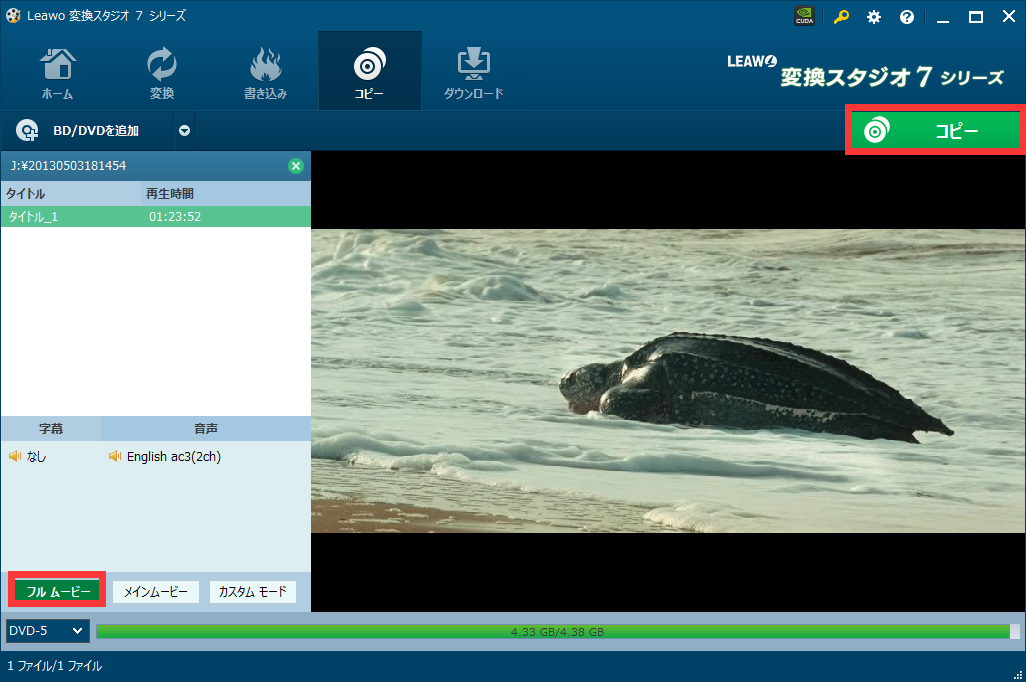The width and height of the screenshot is (1026, 682).
Task: Start copying with the green コピー button
Action: (x=935, y=130)
